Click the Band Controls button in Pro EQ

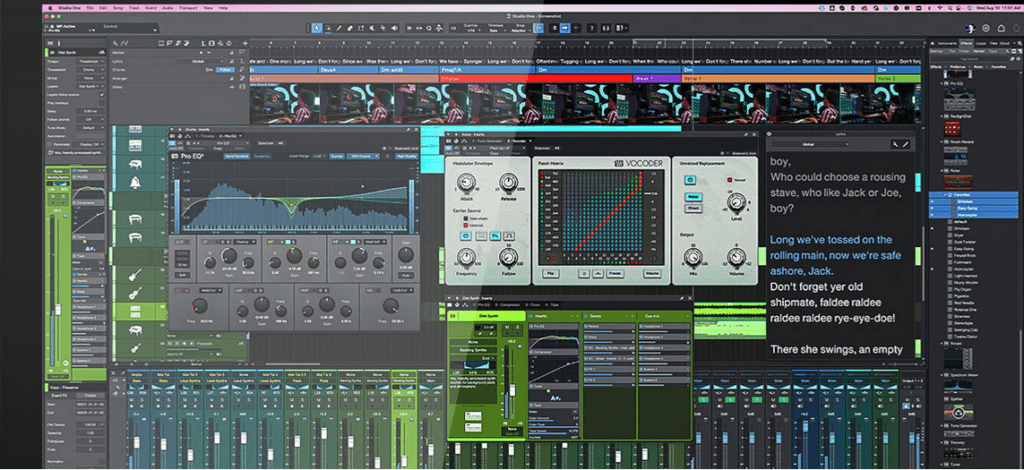point(237,157)
